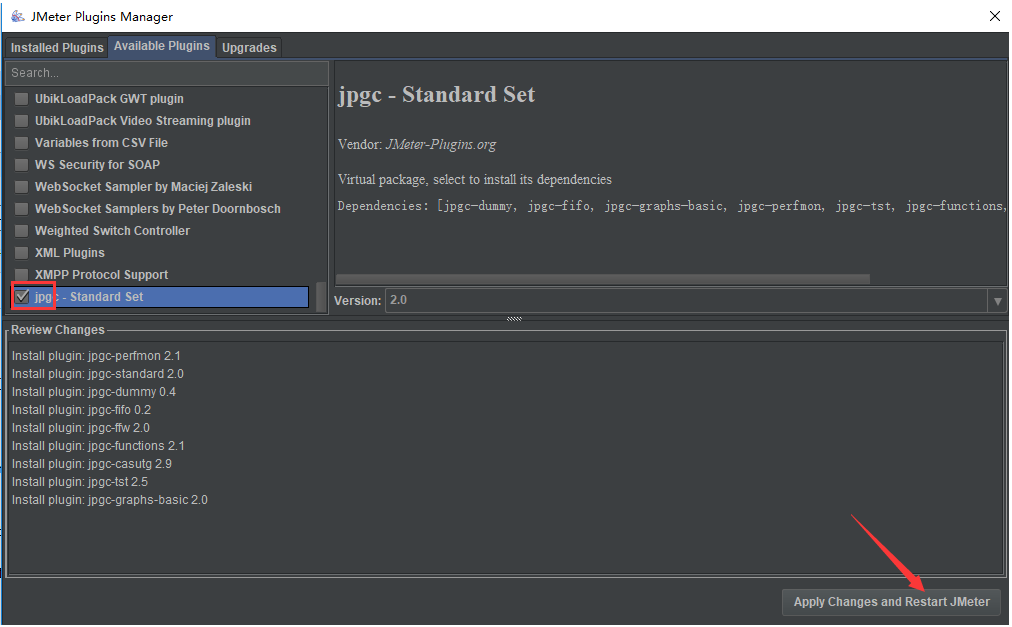Image resolution: width=1012 pixels, height=627 pixels.
Task: Click 'Install plugin: jpgc-tst 2.5' line
Action: point(80,482)
